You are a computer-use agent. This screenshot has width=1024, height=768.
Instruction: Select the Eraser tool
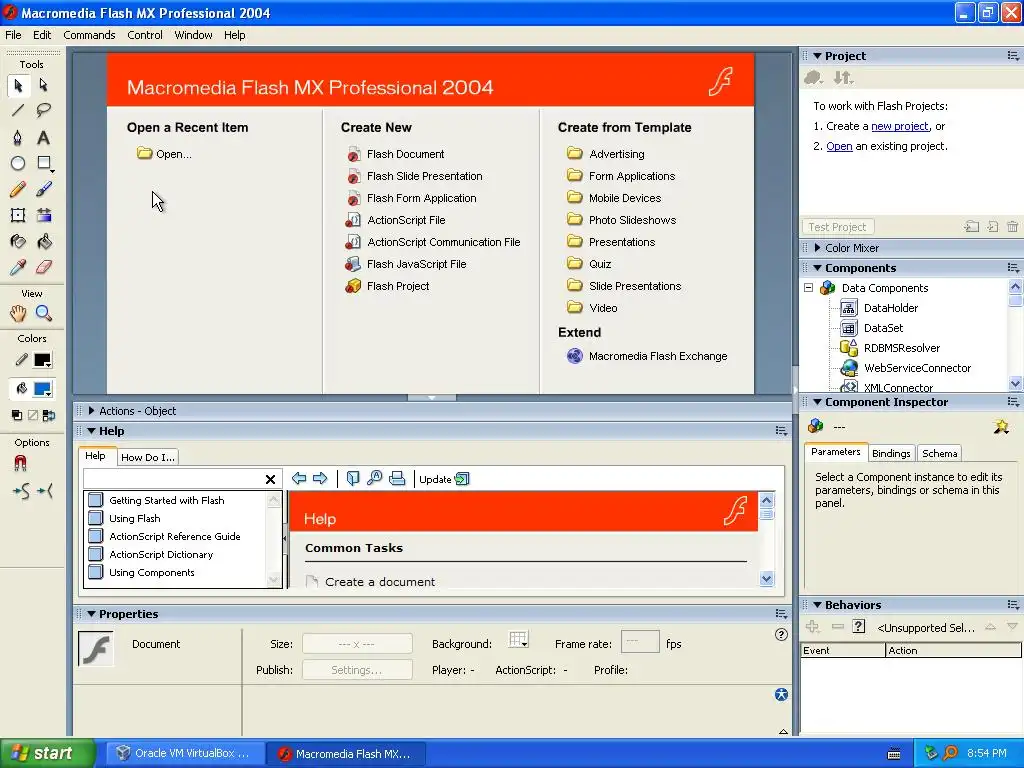[x=44, y=267]
